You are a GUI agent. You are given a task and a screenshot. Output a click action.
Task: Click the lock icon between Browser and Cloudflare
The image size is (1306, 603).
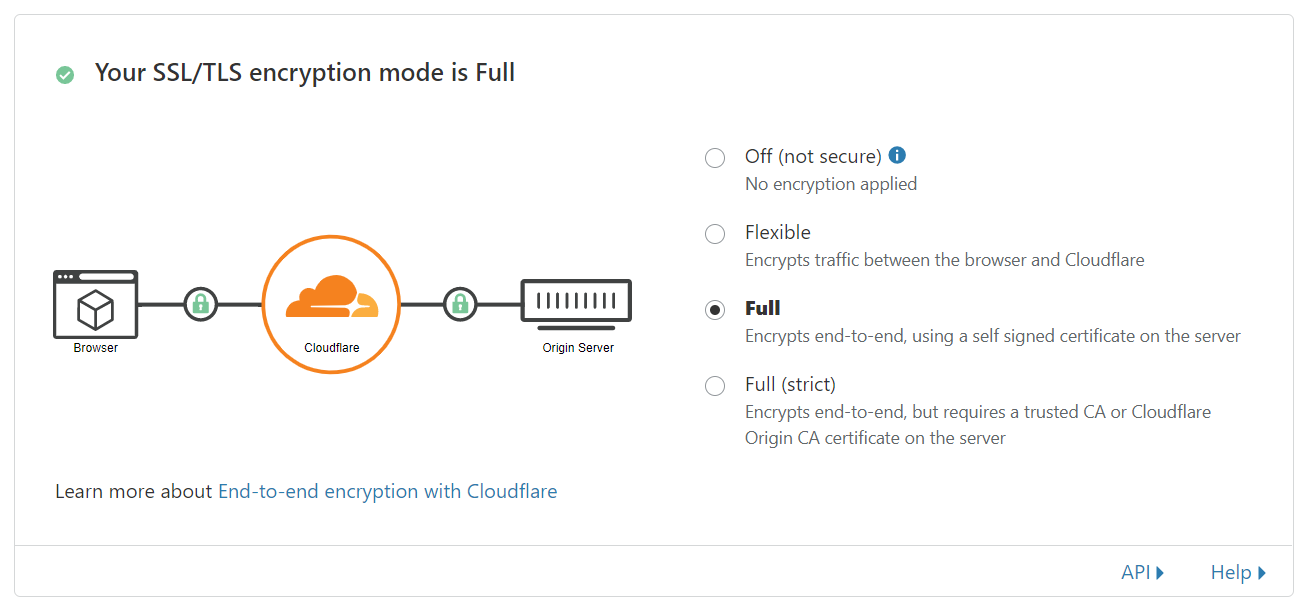201,303
